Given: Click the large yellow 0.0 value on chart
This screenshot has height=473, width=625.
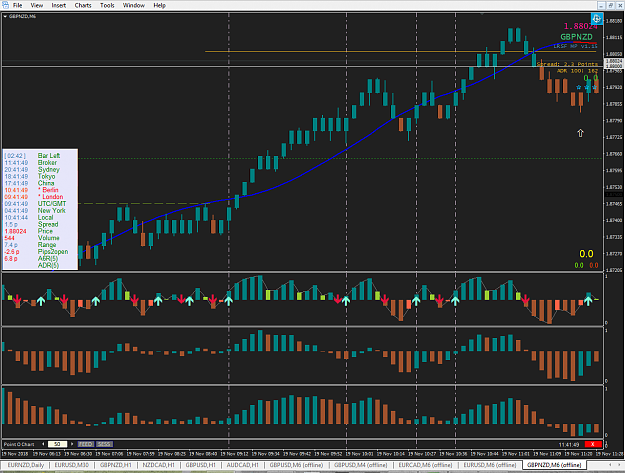Looking at the screenshot, I should 586,254.
